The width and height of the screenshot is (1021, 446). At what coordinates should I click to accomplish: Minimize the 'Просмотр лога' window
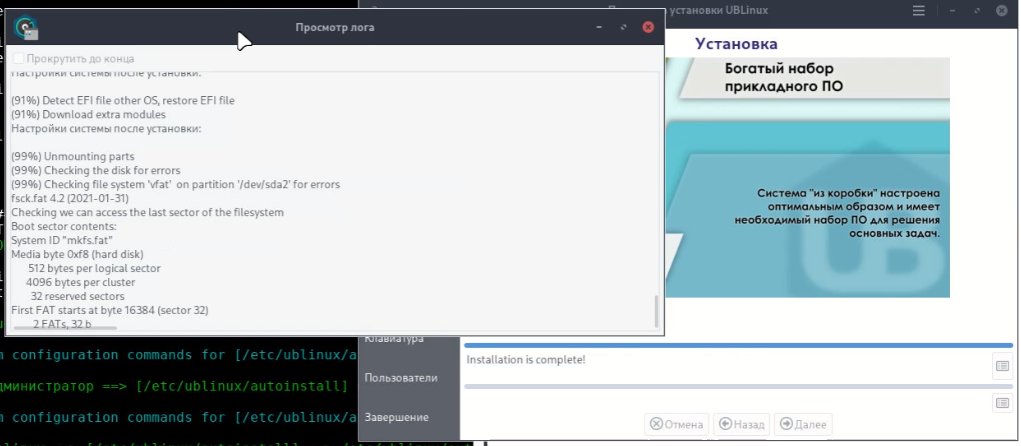point(599,27)
